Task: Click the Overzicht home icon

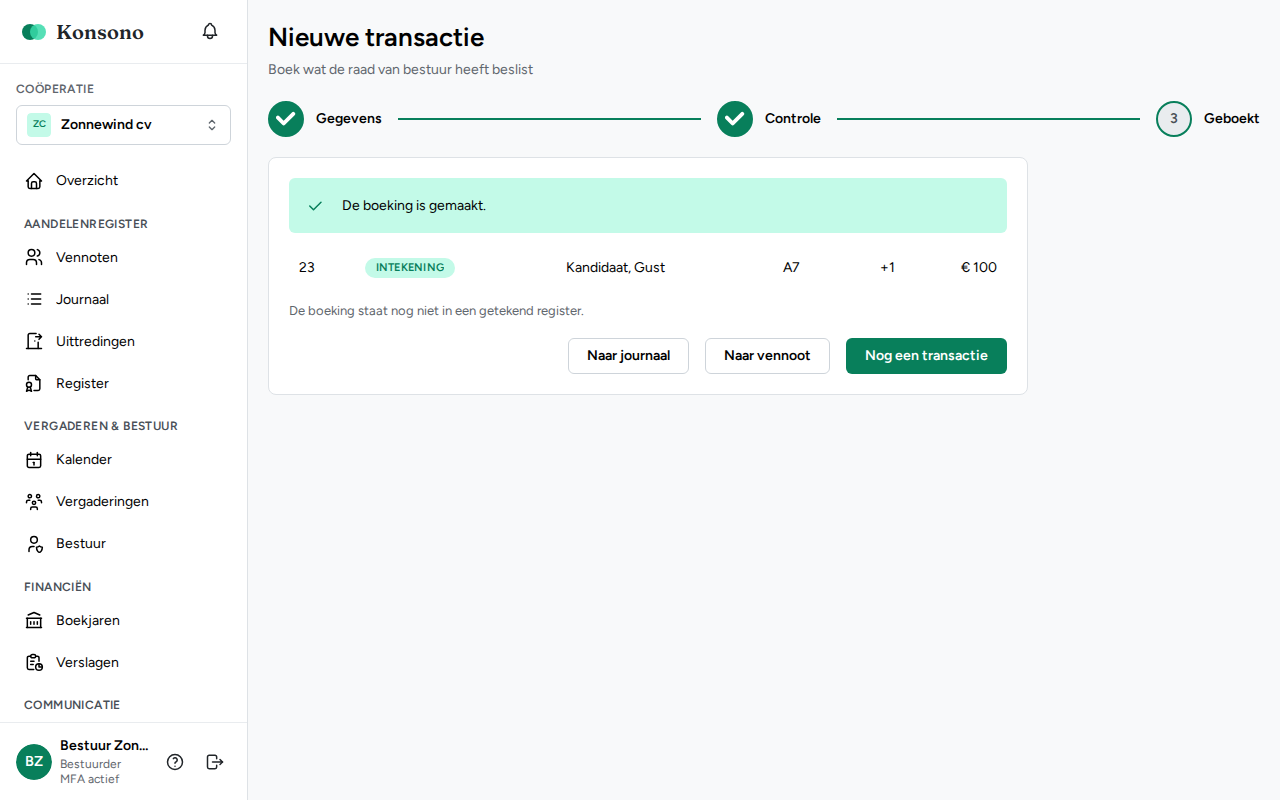Action: tap(34, 181)
